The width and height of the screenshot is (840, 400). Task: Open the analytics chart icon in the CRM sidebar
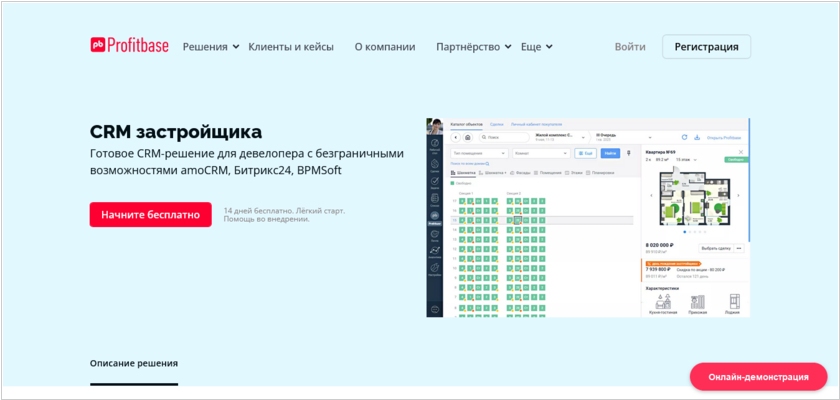[435, 250]
